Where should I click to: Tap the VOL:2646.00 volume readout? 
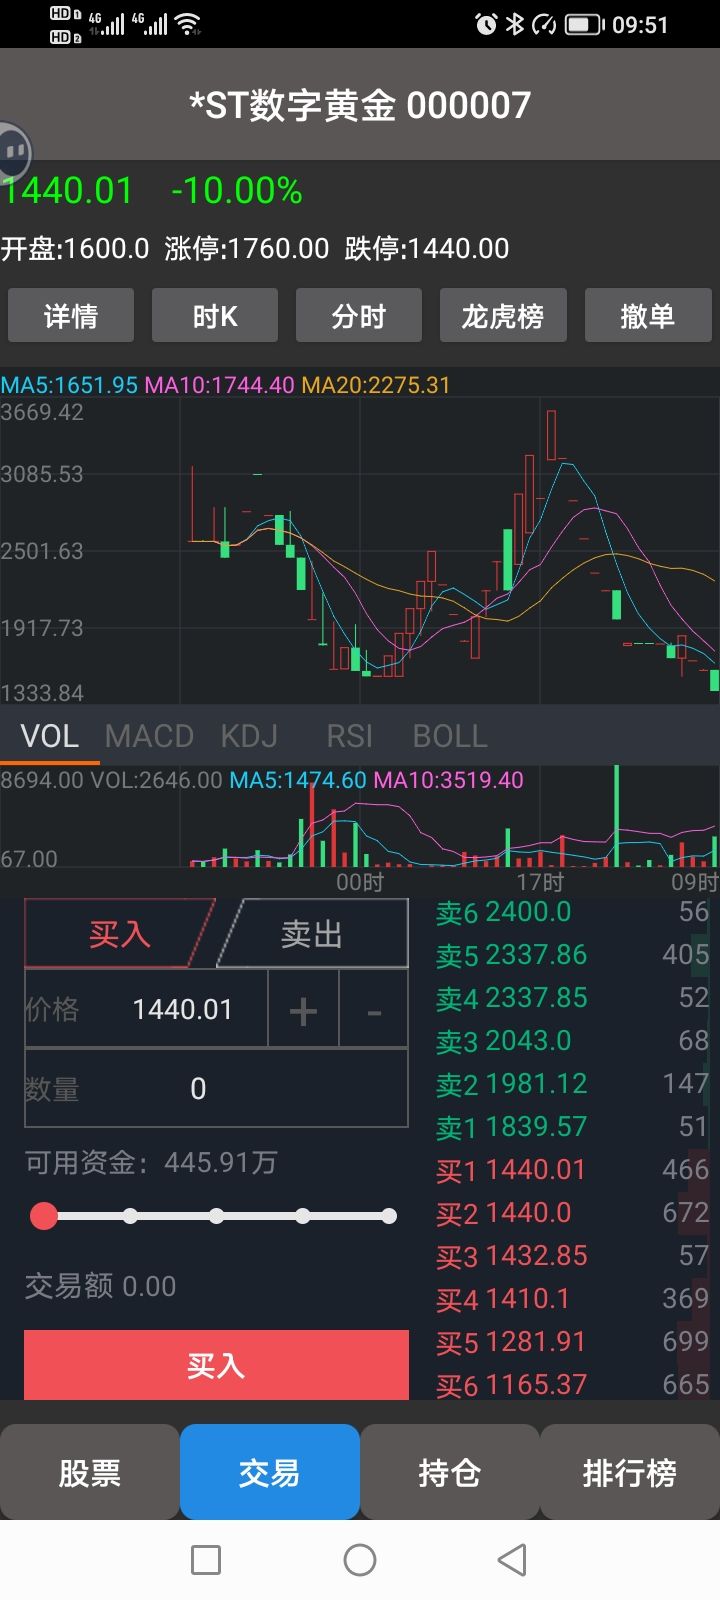[x=157, y=780]
